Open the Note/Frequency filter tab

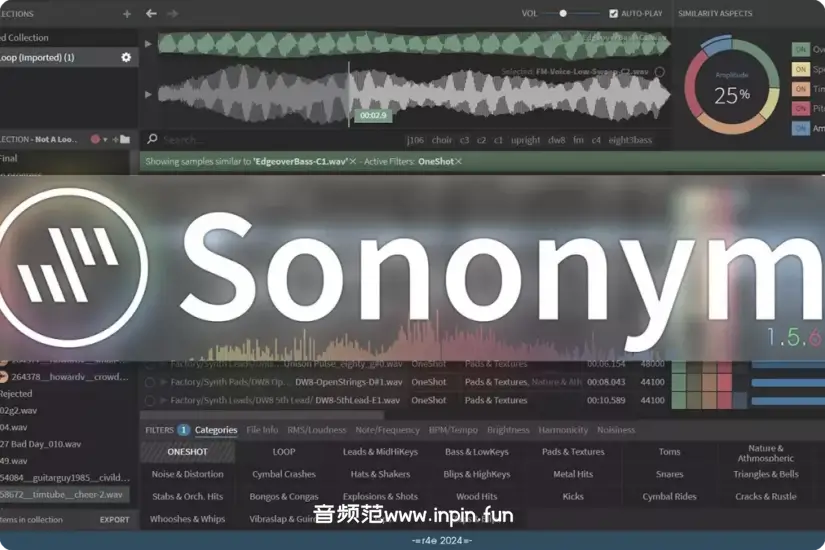[387, 430]
